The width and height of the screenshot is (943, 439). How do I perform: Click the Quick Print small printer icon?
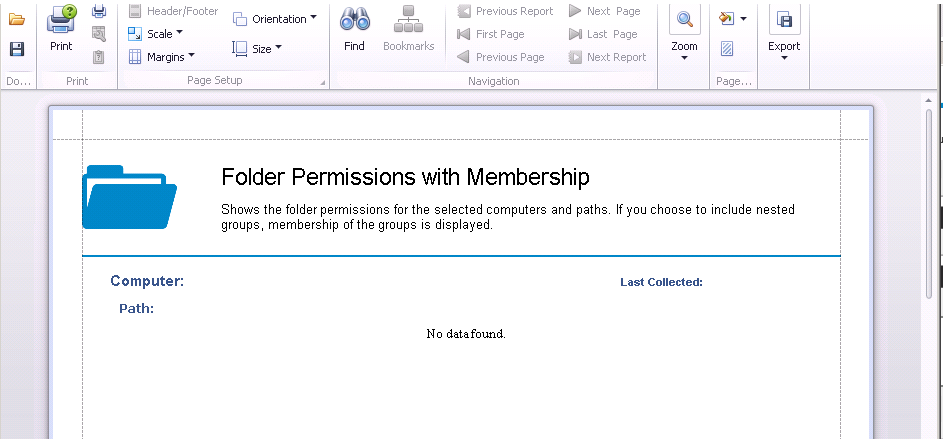(x=99, y=11)
